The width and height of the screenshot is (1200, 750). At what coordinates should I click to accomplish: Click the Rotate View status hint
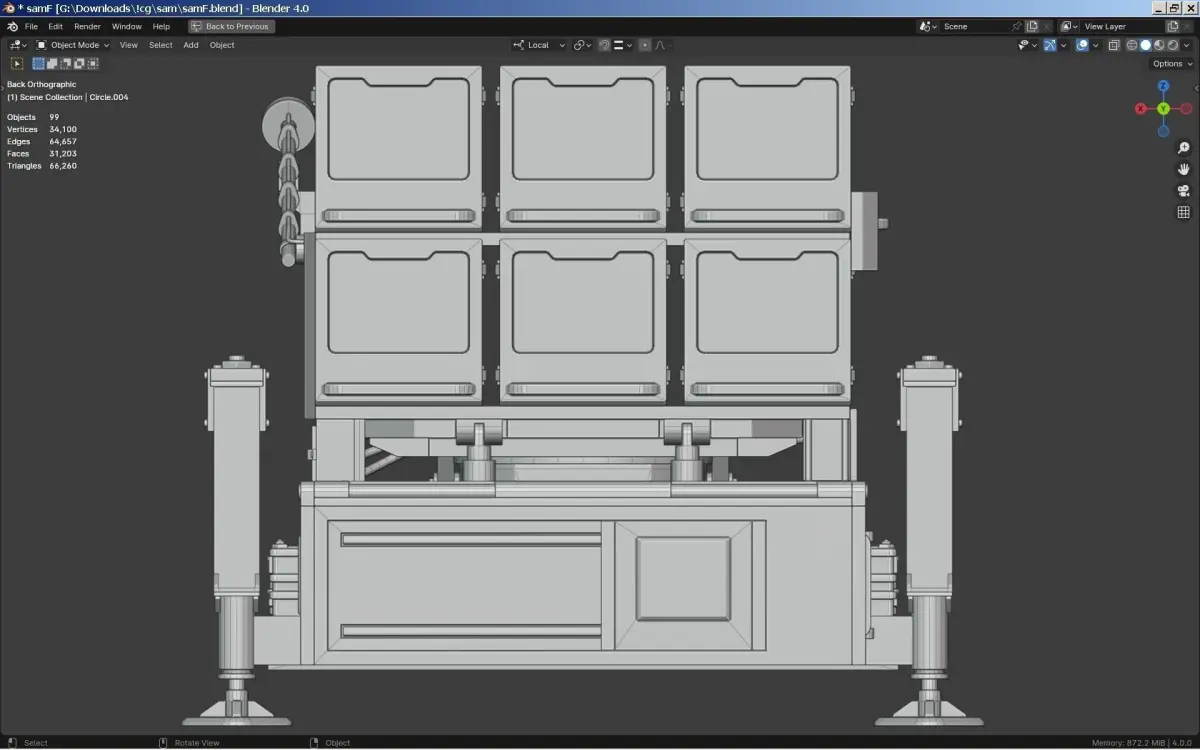pyautogui.click(x=189, y=743)
